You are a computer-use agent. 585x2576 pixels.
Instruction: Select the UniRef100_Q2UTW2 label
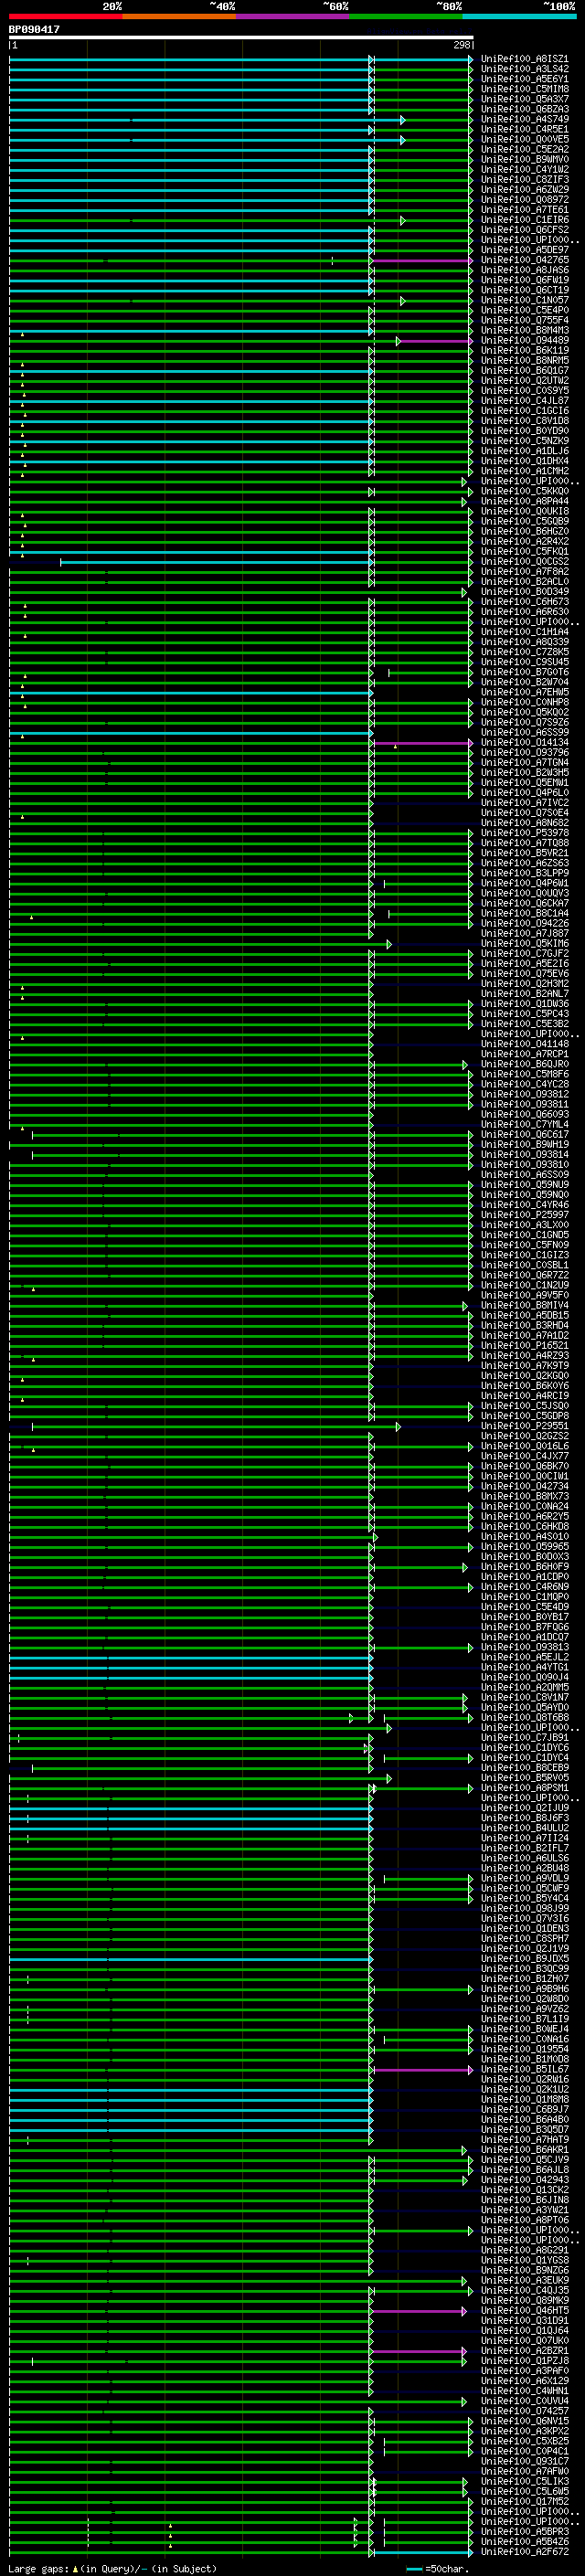525,381
